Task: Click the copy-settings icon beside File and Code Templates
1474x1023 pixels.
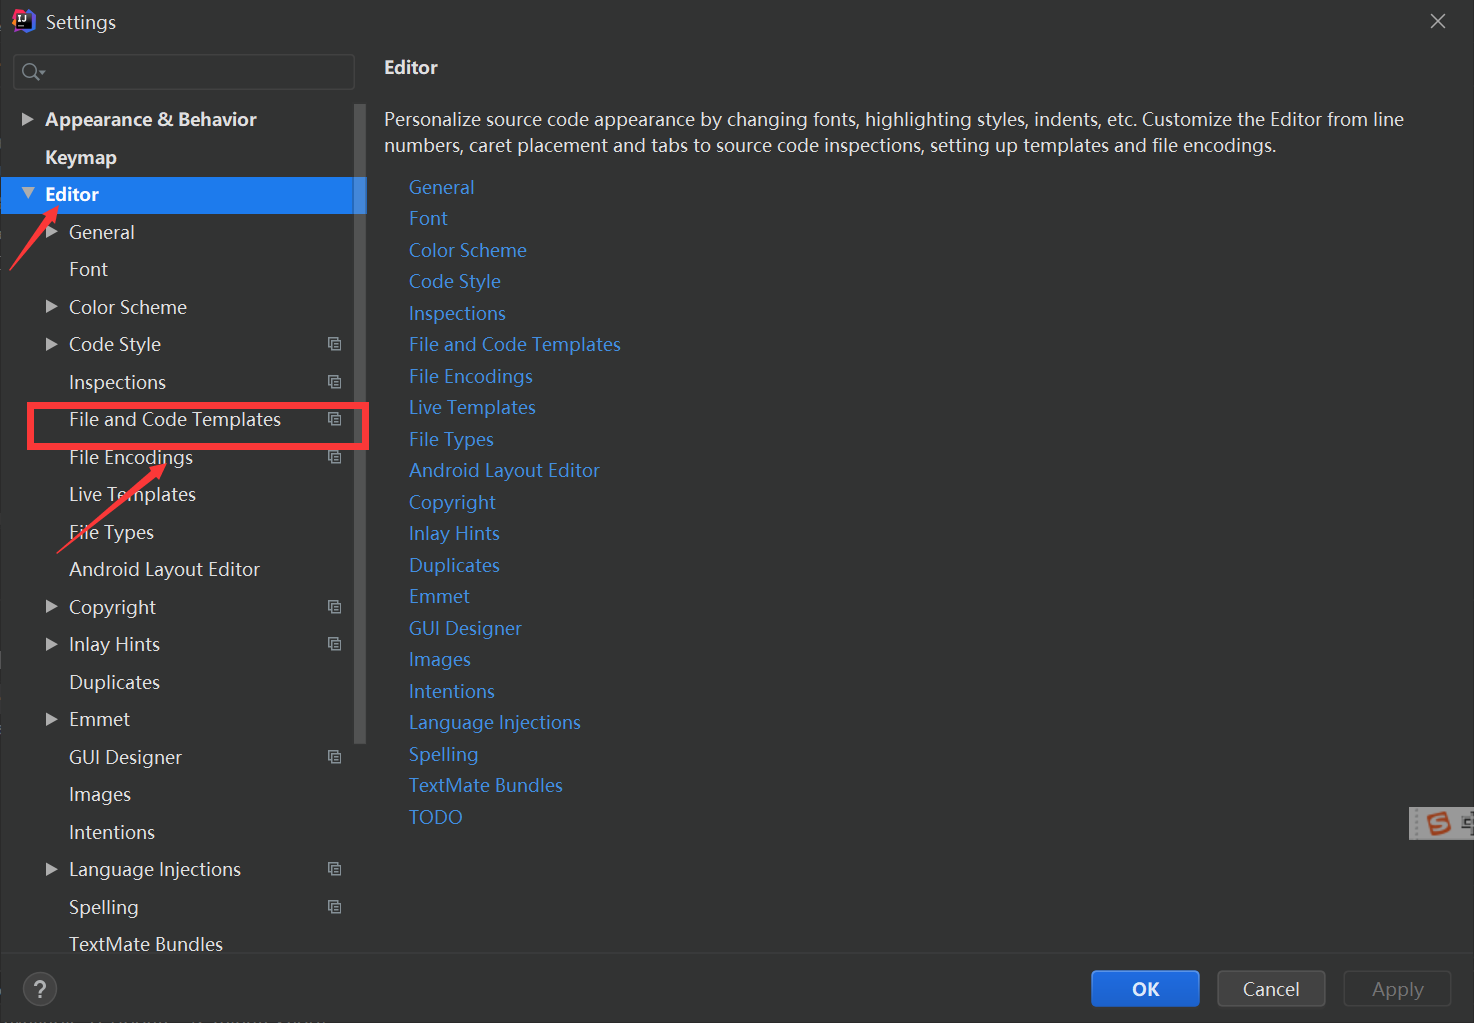Action: (334, 419)
